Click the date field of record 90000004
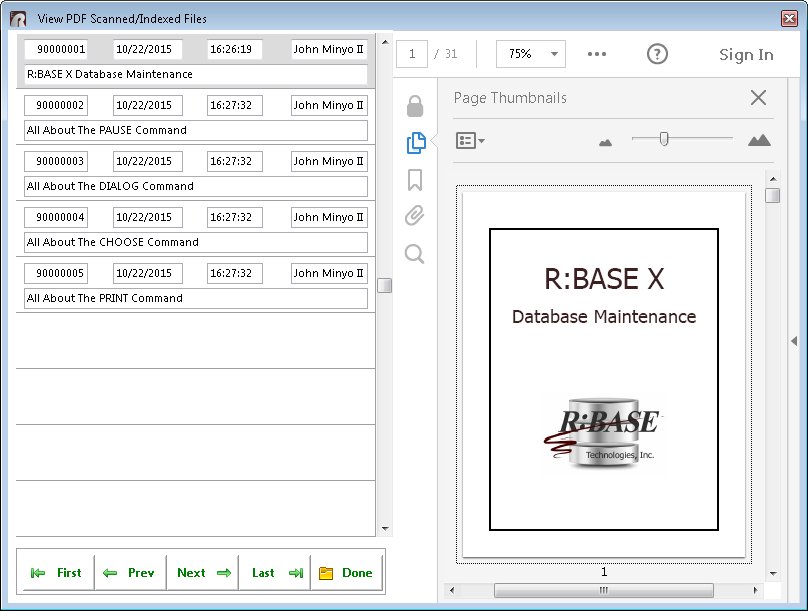Screen dimensions: 808x611 [x=148, y=217]
